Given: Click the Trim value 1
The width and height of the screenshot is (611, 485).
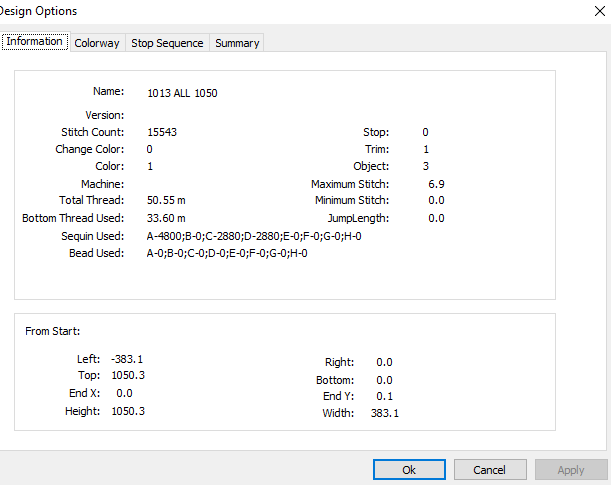Looking at the screenshot, I should click(426, 149).
